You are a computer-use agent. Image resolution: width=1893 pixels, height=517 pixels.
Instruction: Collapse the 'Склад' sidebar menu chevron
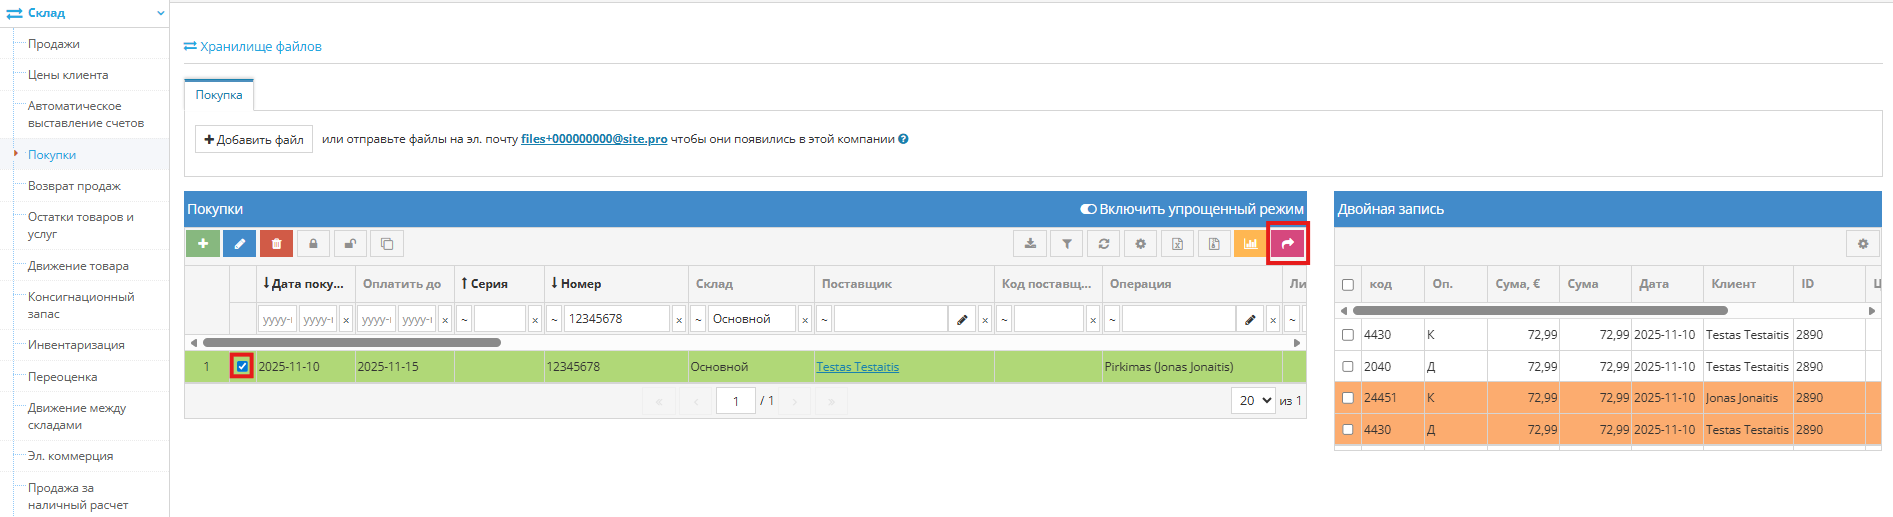pos(161,13)
